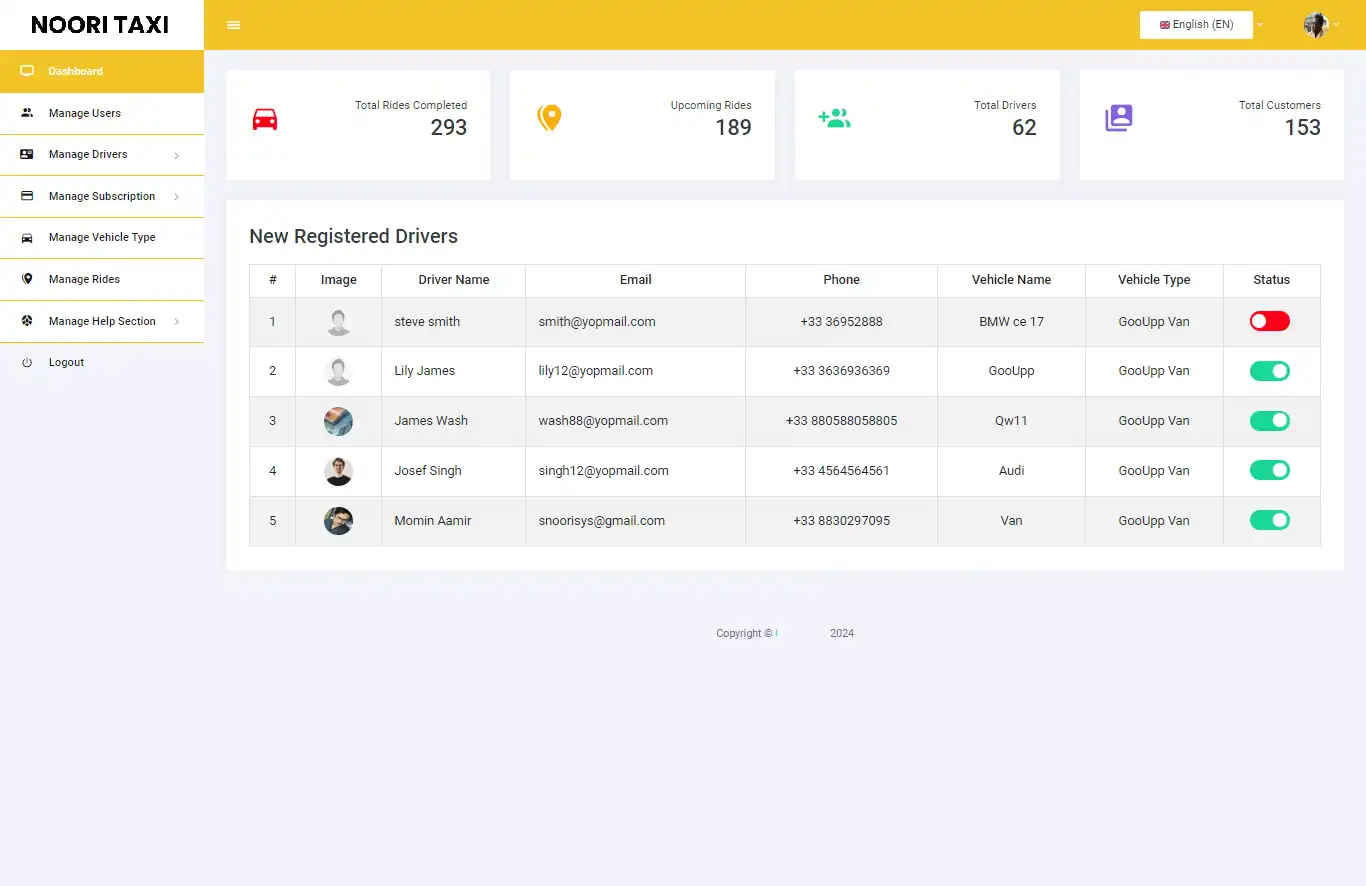Click the NOORI TAXI logo
Viewport: 1366px width, 886px height.
pos(101,24)
